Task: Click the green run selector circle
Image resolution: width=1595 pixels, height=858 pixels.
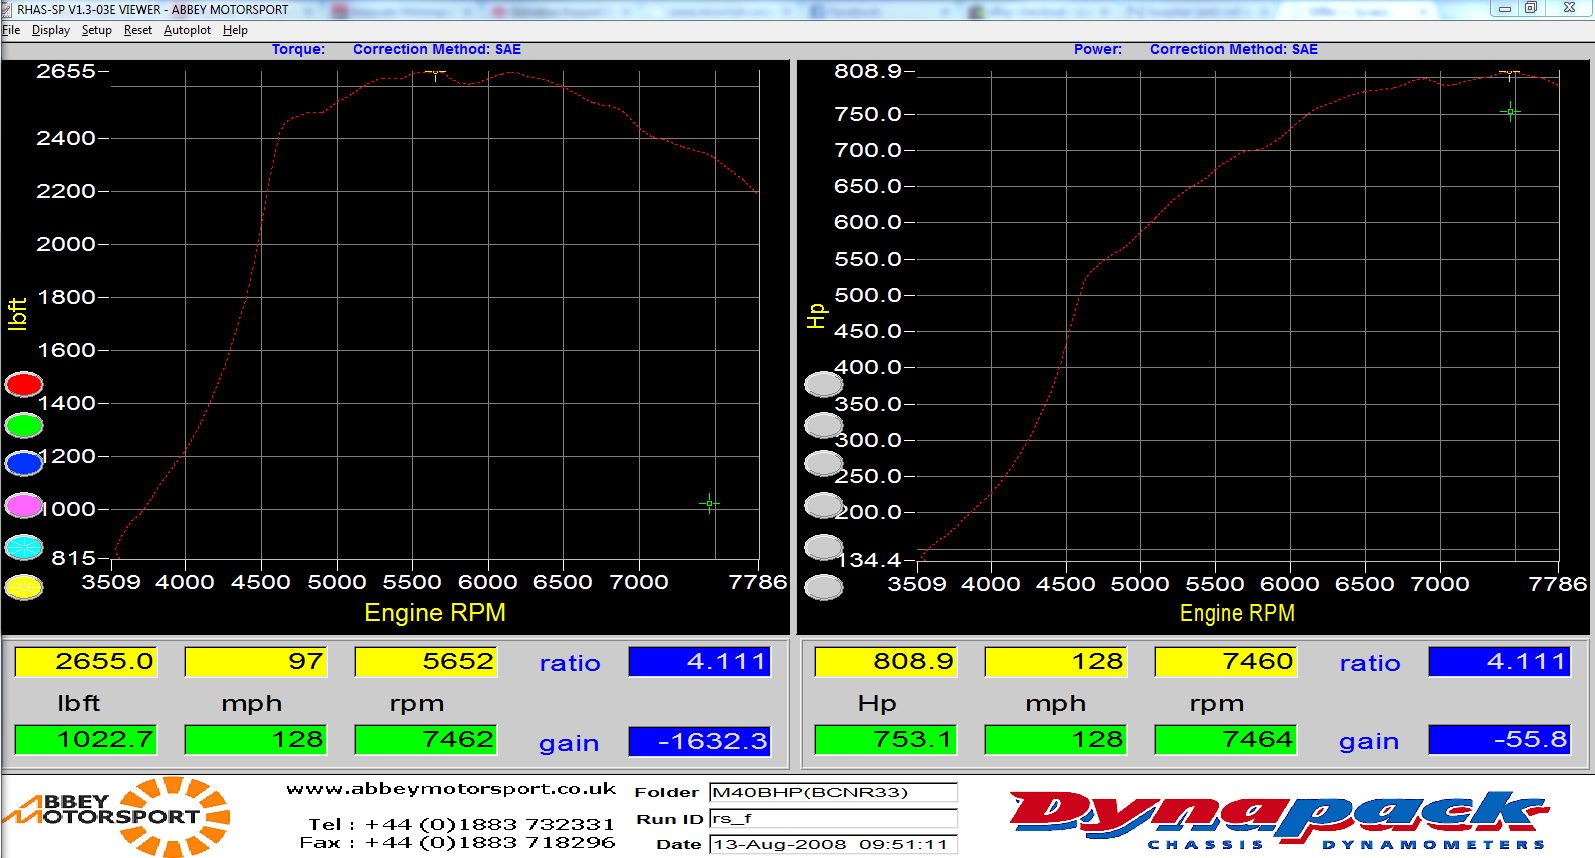Action: point(24,425)
